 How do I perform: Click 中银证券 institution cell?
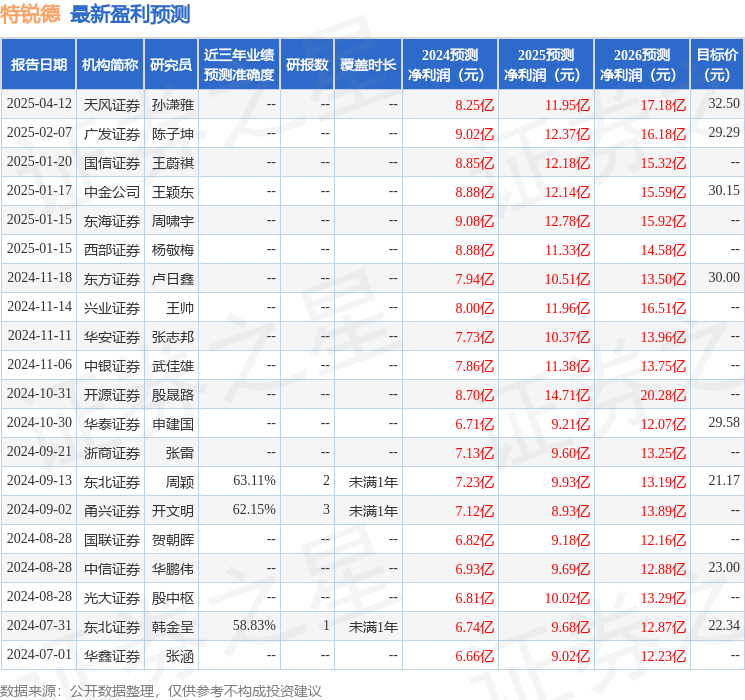[112, 365]
